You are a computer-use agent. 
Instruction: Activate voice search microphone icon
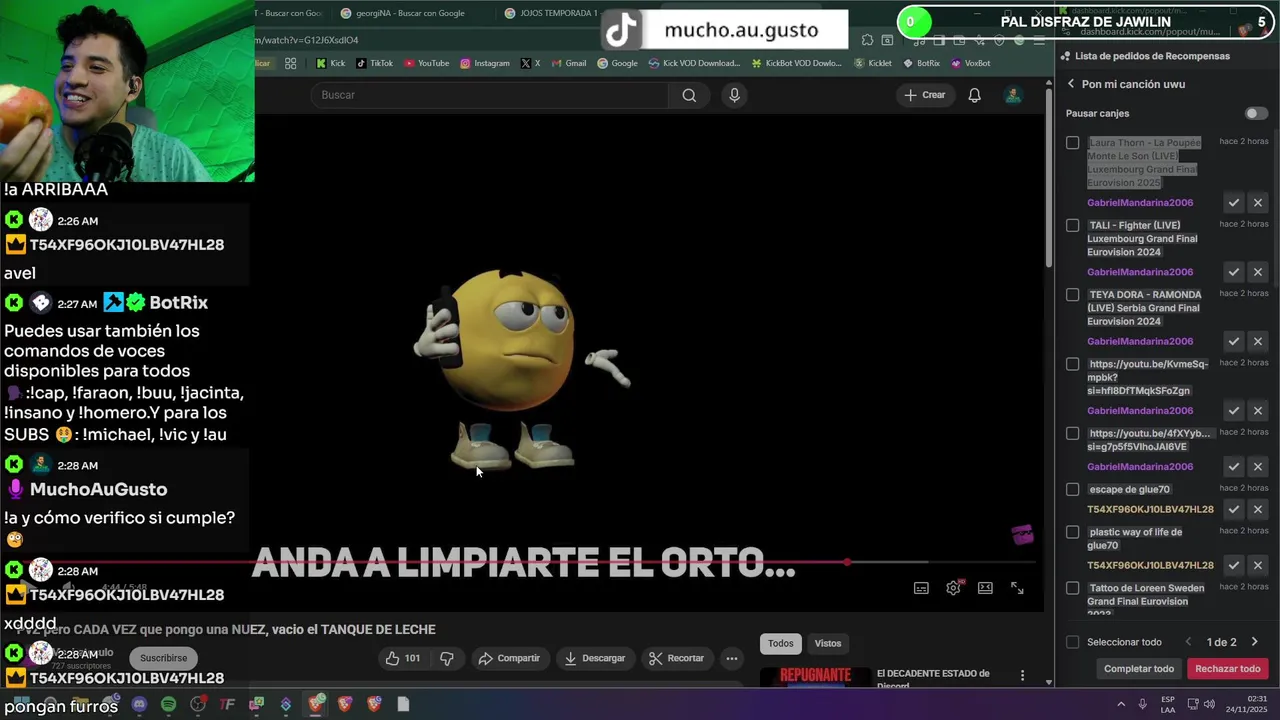click(734, 95)
